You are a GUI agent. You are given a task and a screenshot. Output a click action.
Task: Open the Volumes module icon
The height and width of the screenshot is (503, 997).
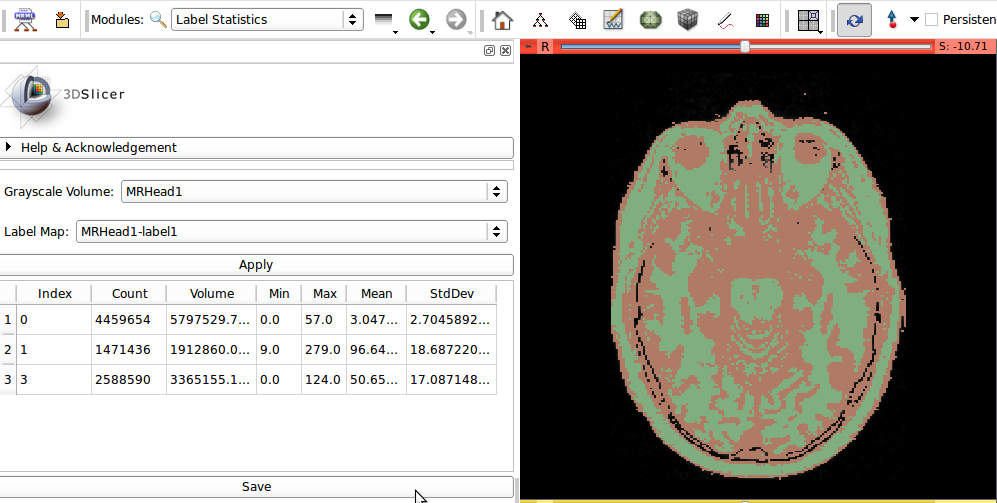(x=577, y=19)
